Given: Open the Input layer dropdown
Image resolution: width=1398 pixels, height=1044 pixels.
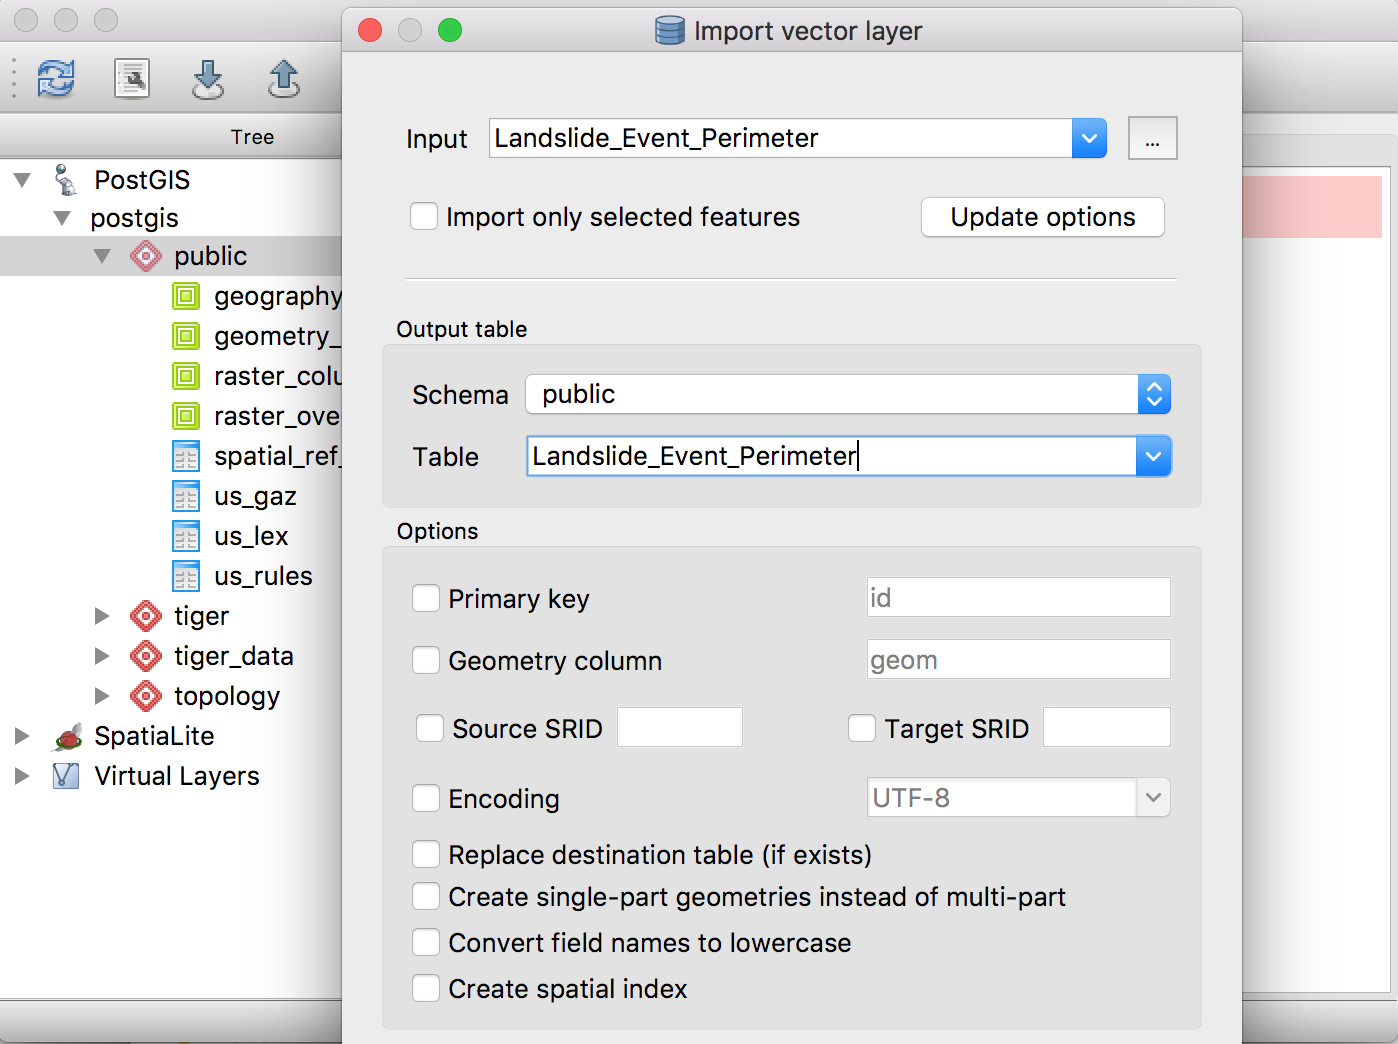Looking at the screenshot, I should (x=1089, y=138).
